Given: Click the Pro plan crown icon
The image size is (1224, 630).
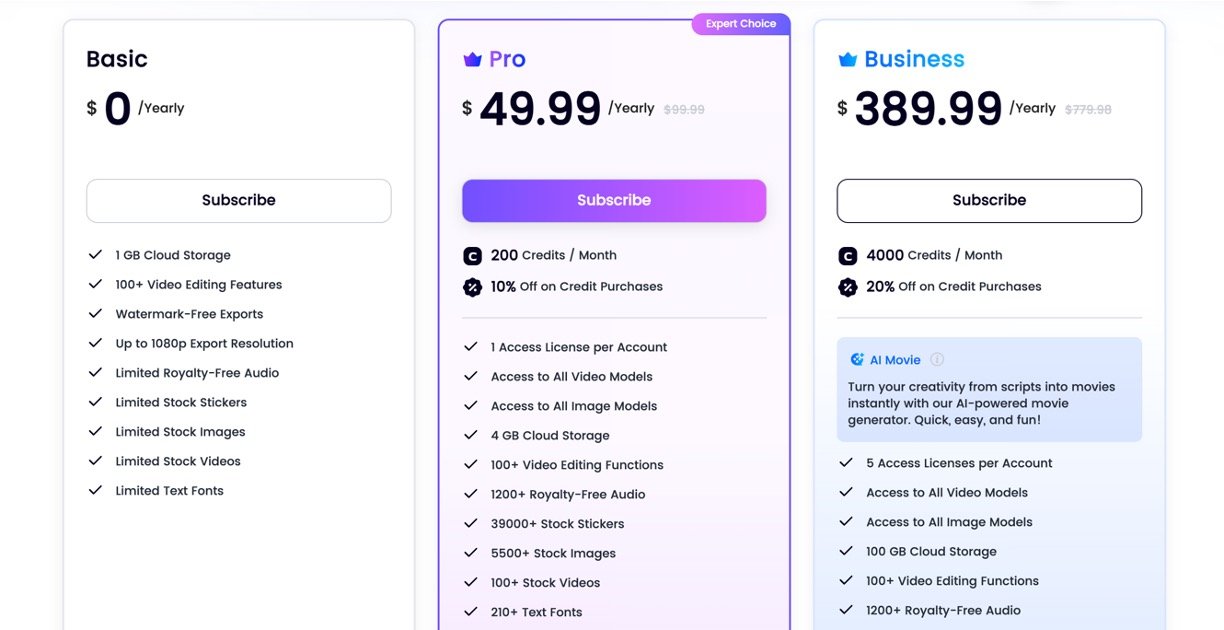Looking at the screenshot, I should pos(473,60).
